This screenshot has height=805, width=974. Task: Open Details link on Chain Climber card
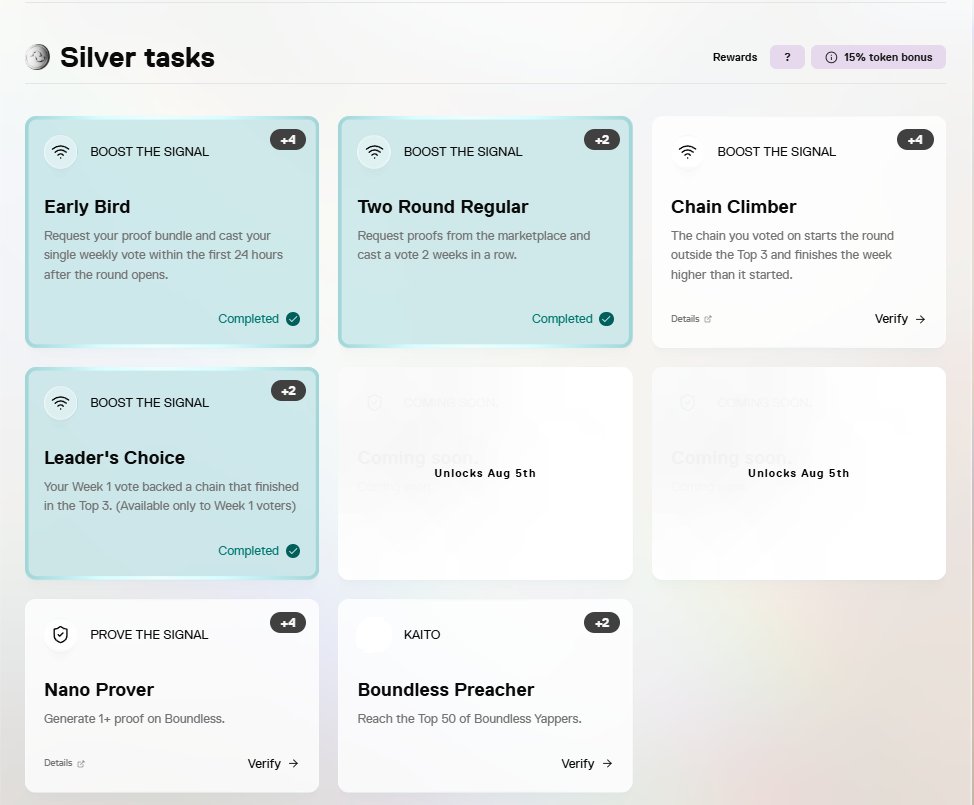point(691,319)
